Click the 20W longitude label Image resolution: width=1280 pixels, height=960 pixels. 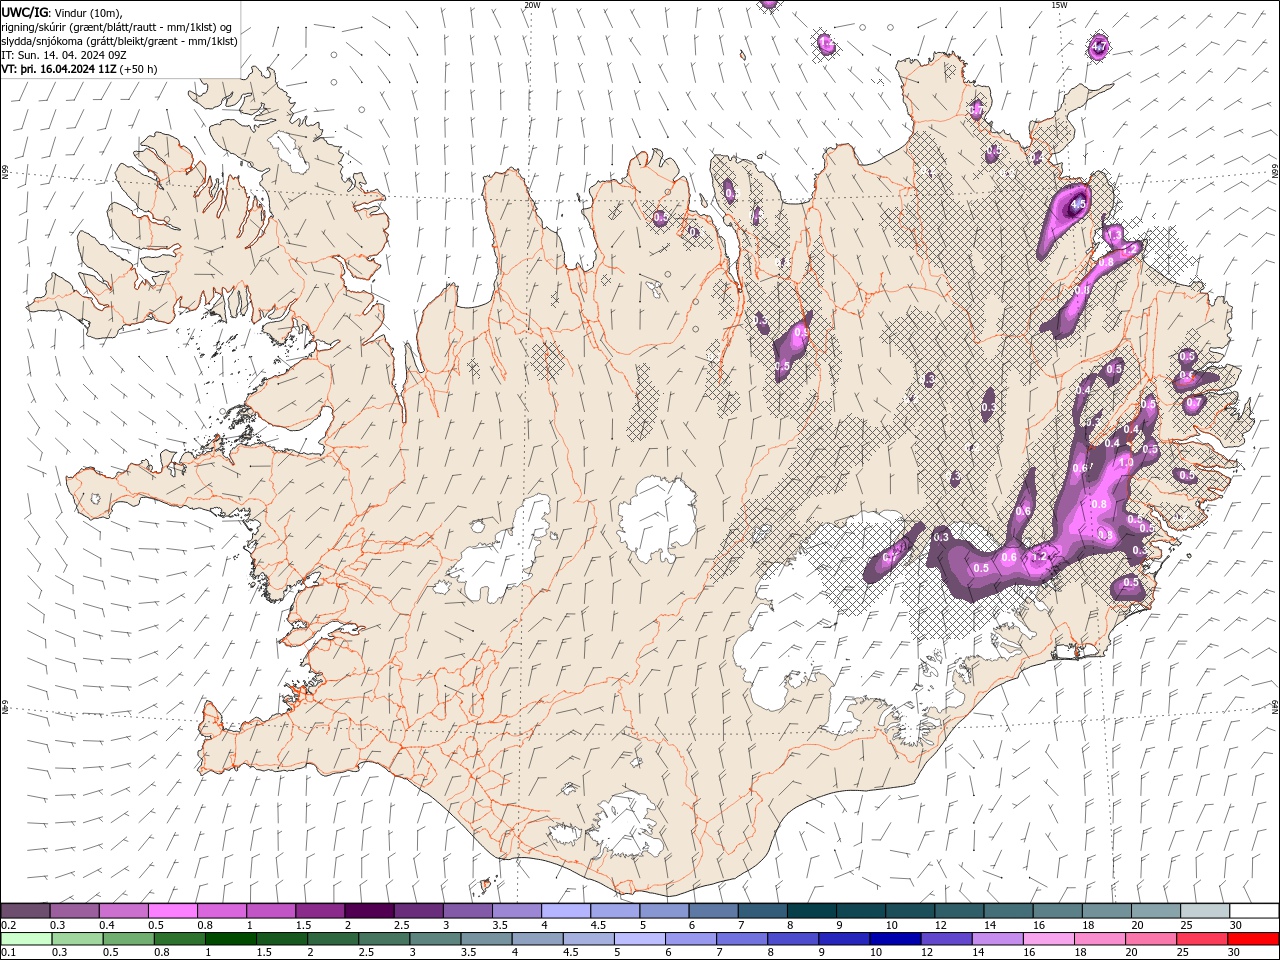coord(532,5)
